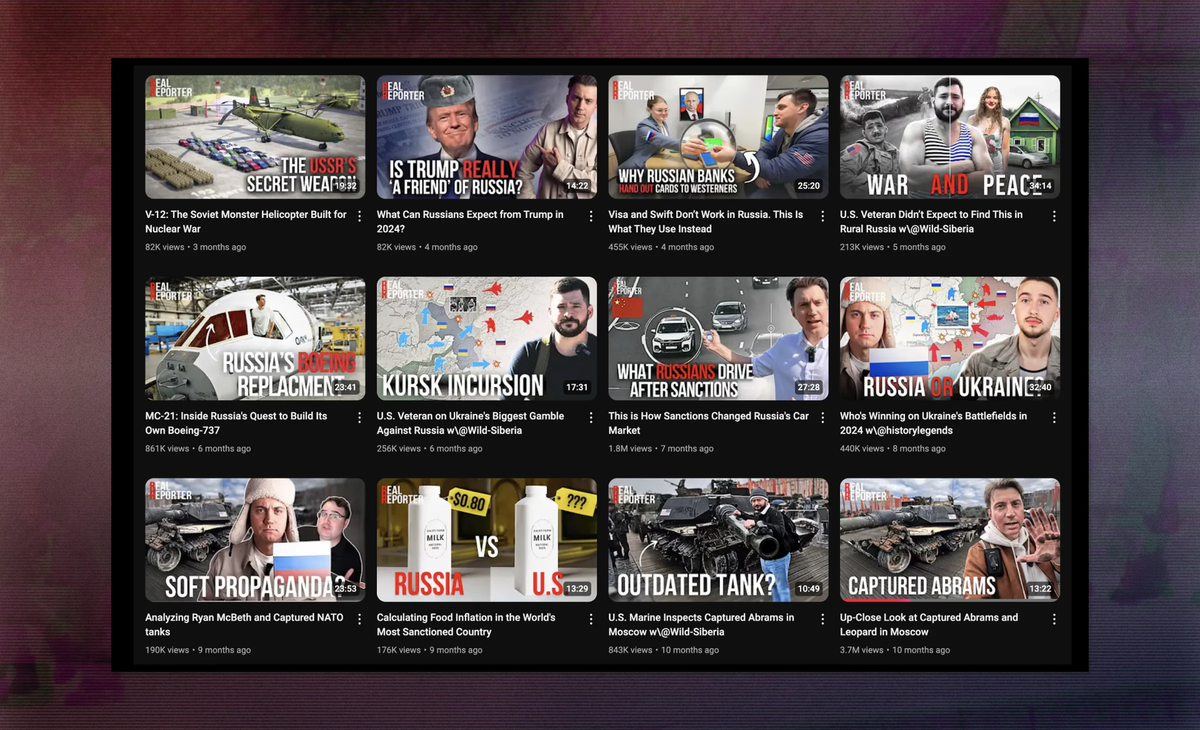This screenshot has width=1200, height=730.
Task: Click more actions for Russia's Car Market video
Action: [x=823, y=417]
